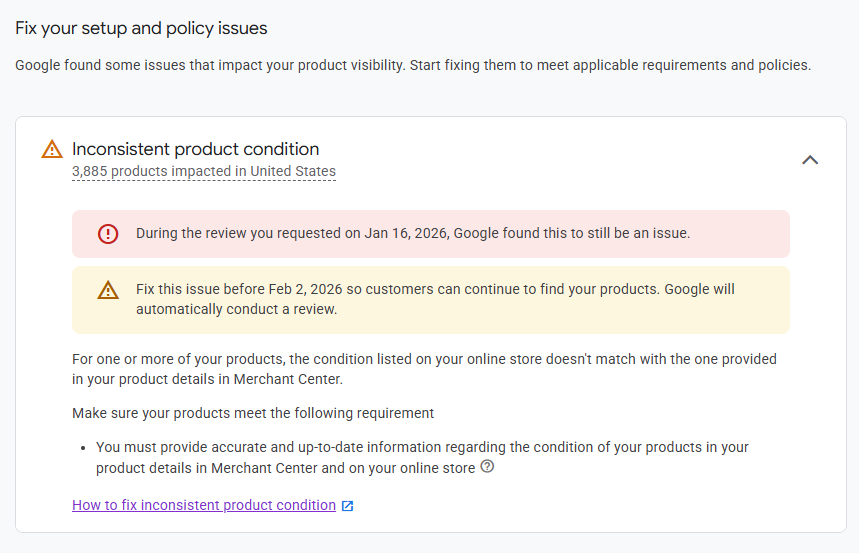Image resolution: width=859 pixels, height=553 pixels.
Task: Click the 'Feb 2, 2026' deadline date text
Action: [x=307, y=290]
